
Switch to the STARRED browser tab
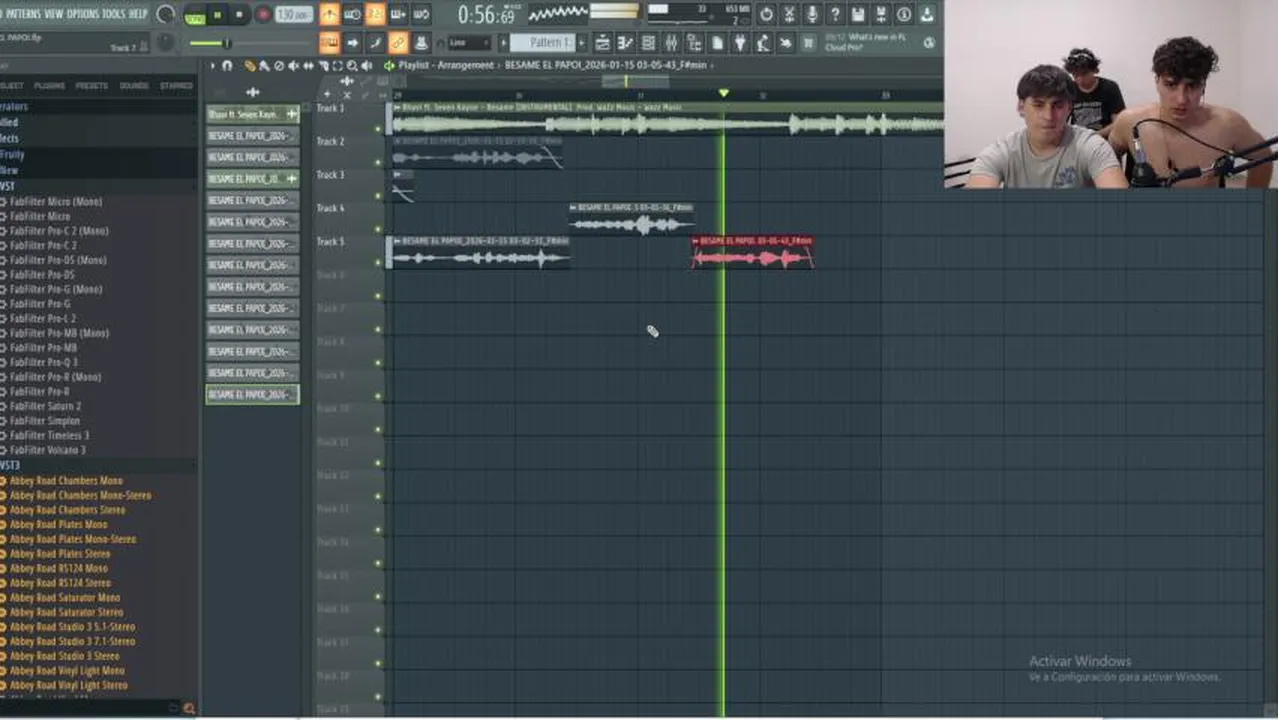click(x=176, y=86)
